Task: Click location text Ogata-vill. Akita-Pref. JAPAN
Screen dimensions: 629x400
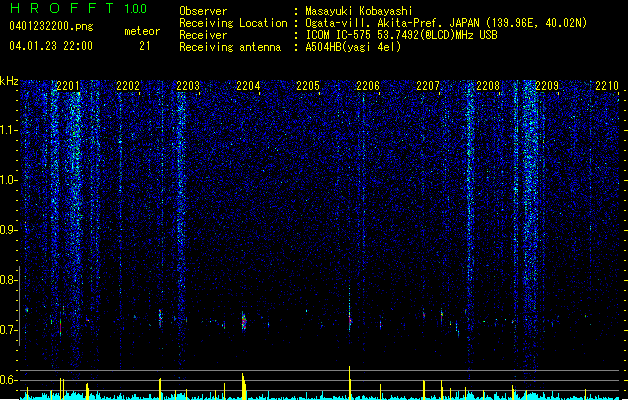Action: [392, 23]
